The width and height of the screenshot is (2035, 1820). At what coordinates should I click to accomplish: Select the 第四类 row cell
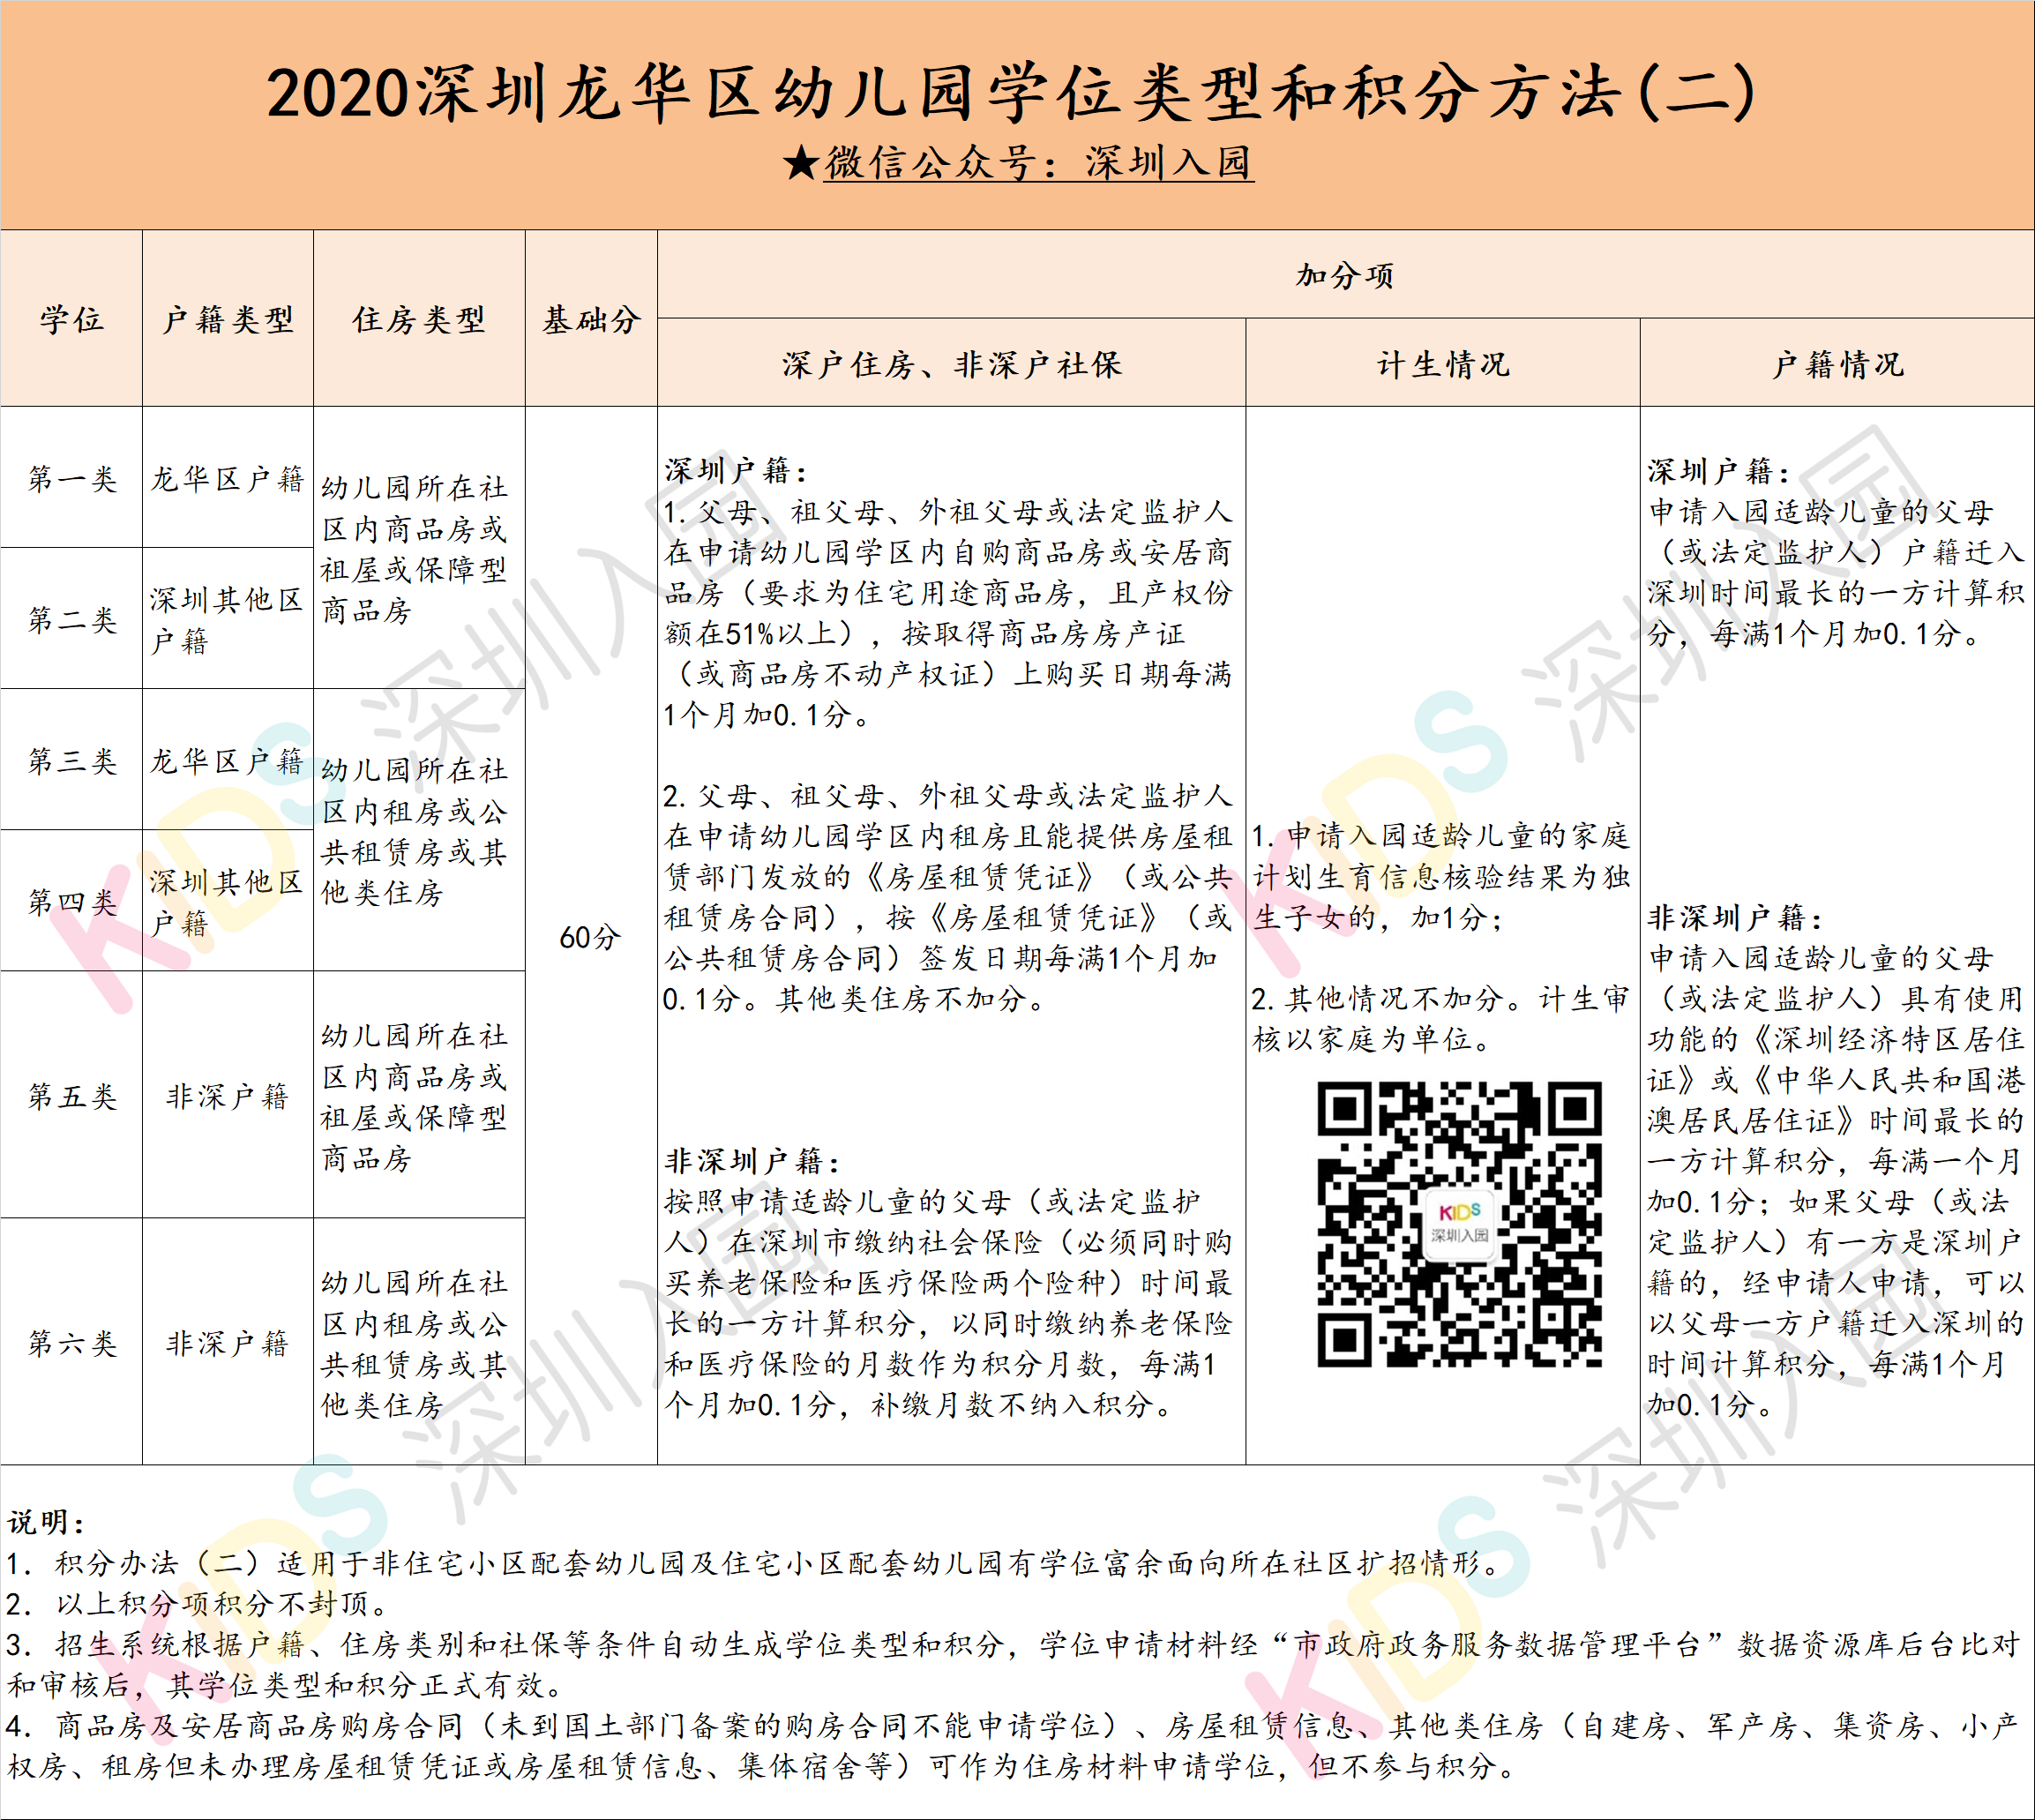(x=71, y=901)
